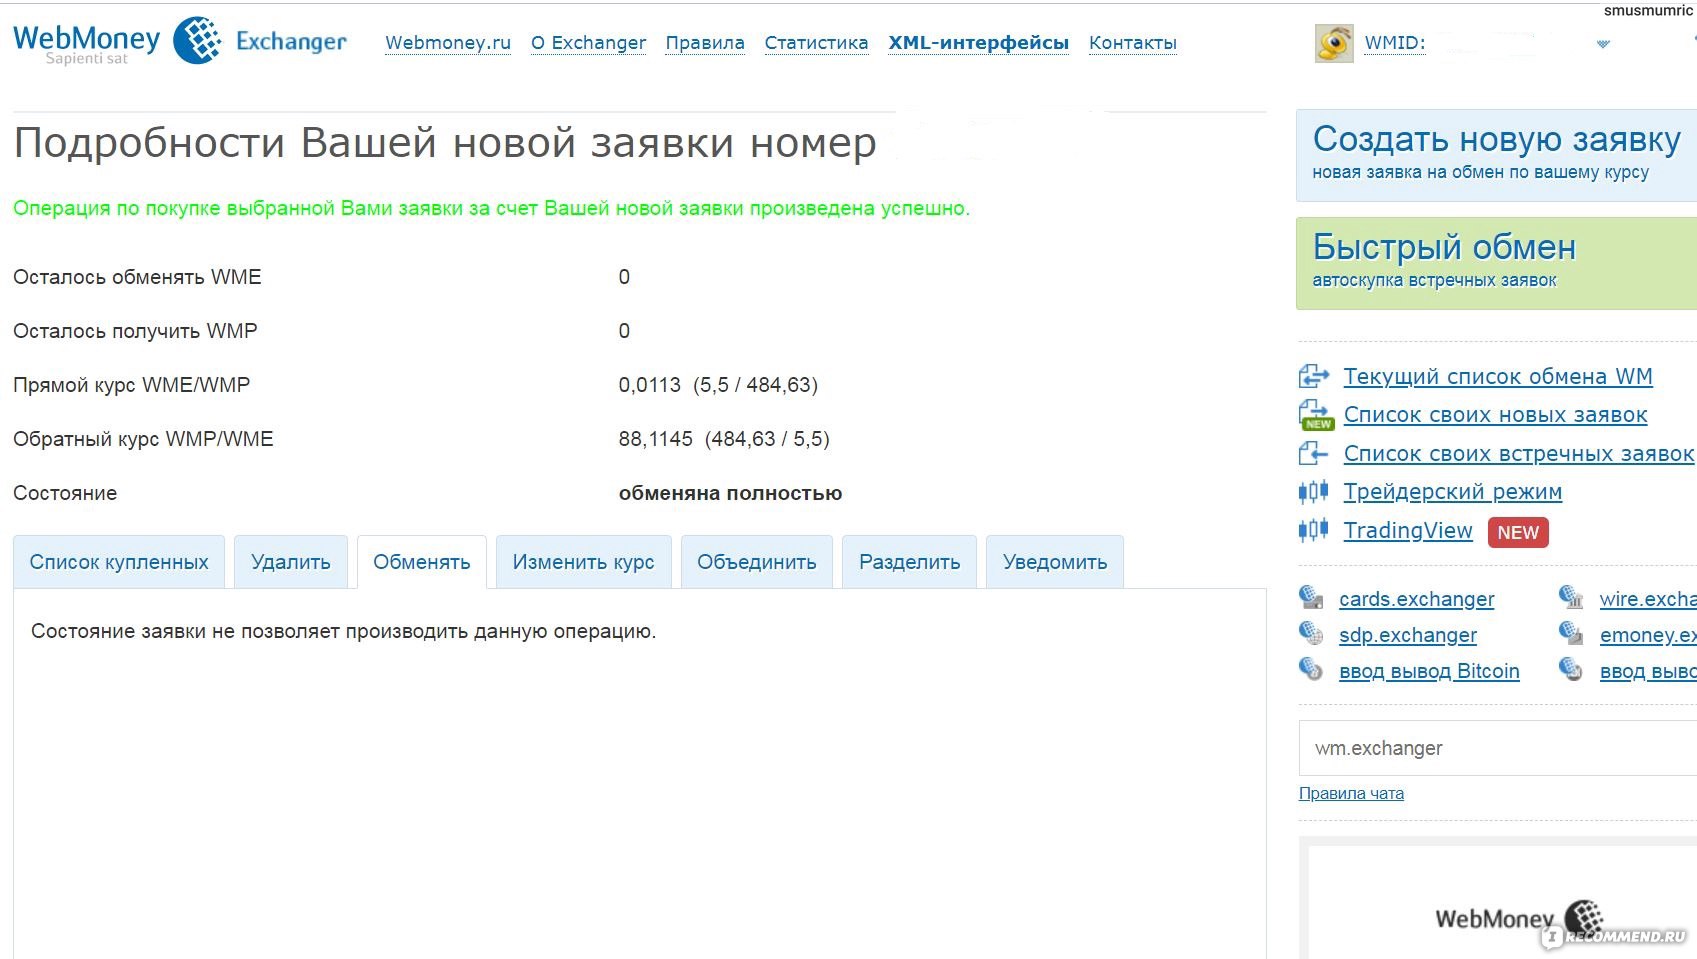
Task: Click the WMID label link
Action: [x=1395, y=43]
